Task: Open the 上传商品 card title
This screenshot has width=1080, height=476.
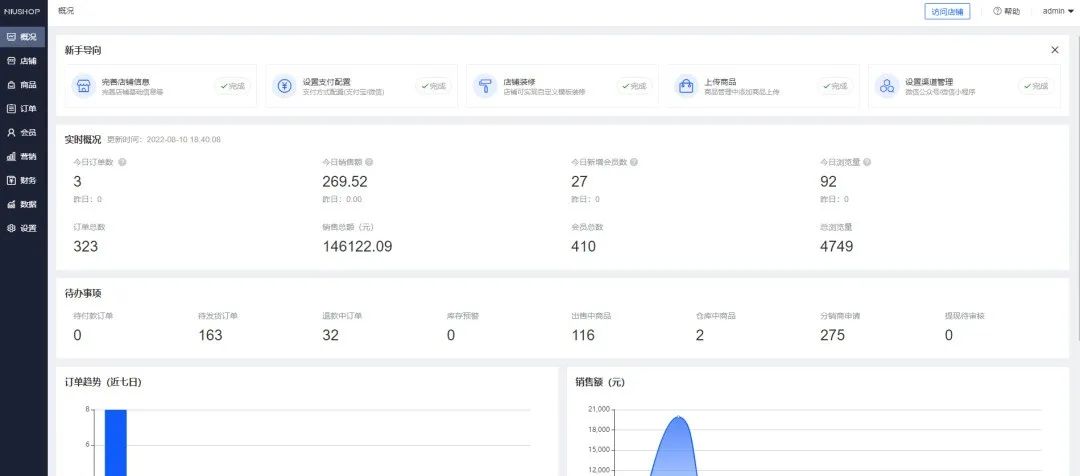Action: click(720, 81)
